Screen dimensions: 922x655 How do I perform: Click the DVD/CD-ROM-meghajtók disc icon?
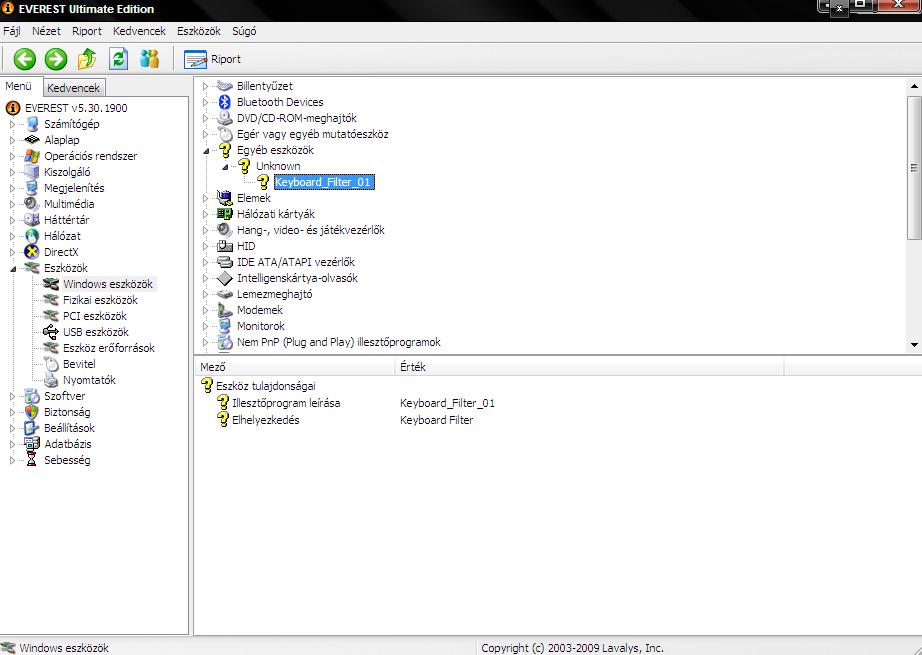point(224,118)
